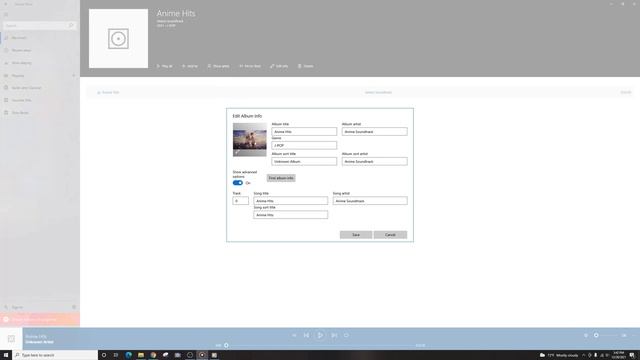The width and height of the screenshot is (640, 360).
Task: Click the playback seek slider handle
Action: (226, 345)
